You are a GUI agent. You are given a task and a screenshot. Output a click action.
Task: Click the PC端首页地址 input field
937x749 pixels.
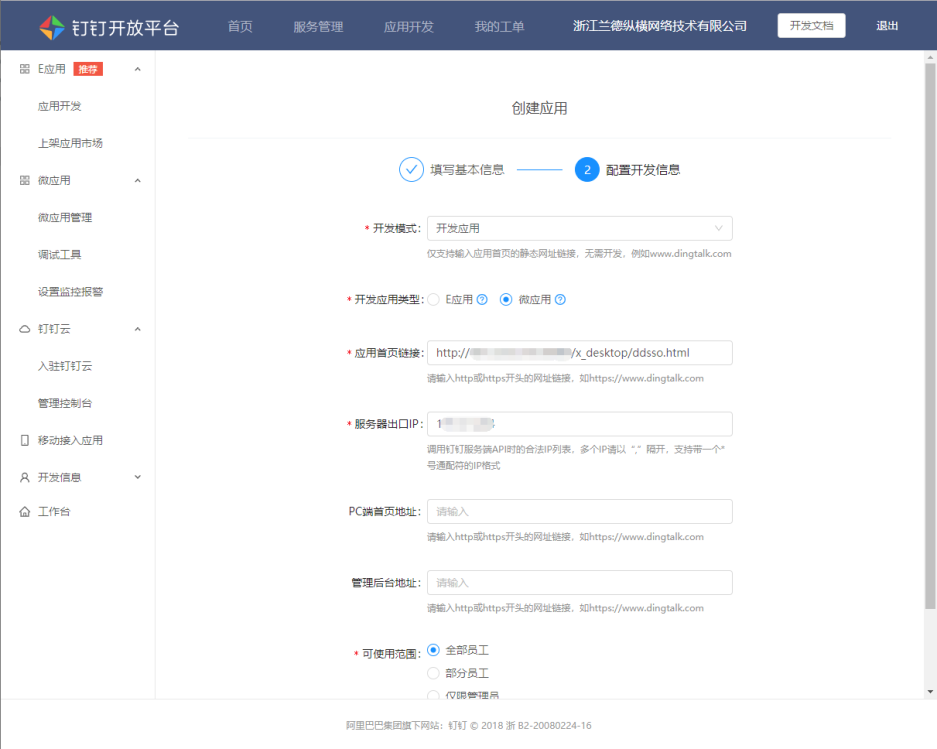(x=579, y=511)
